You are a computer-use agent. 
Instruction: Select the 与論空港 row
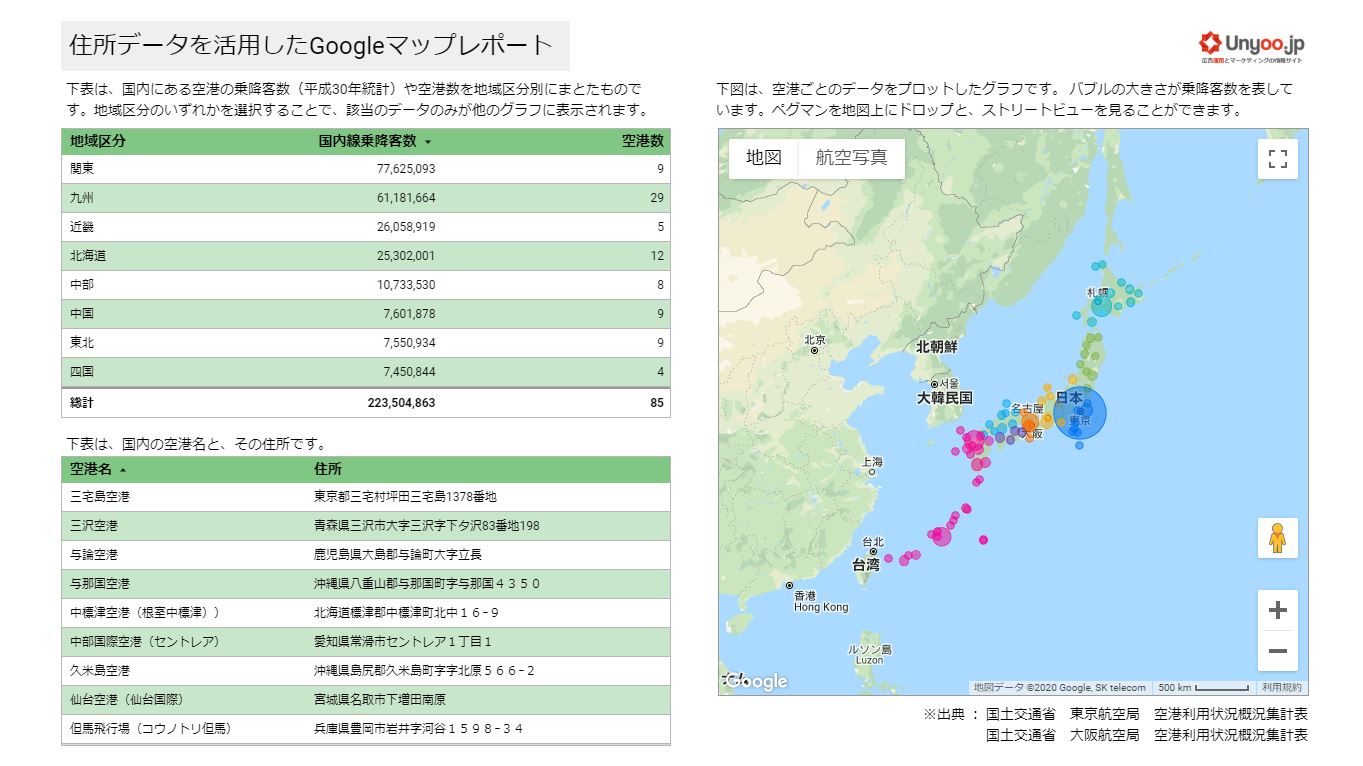pos(366,555)
